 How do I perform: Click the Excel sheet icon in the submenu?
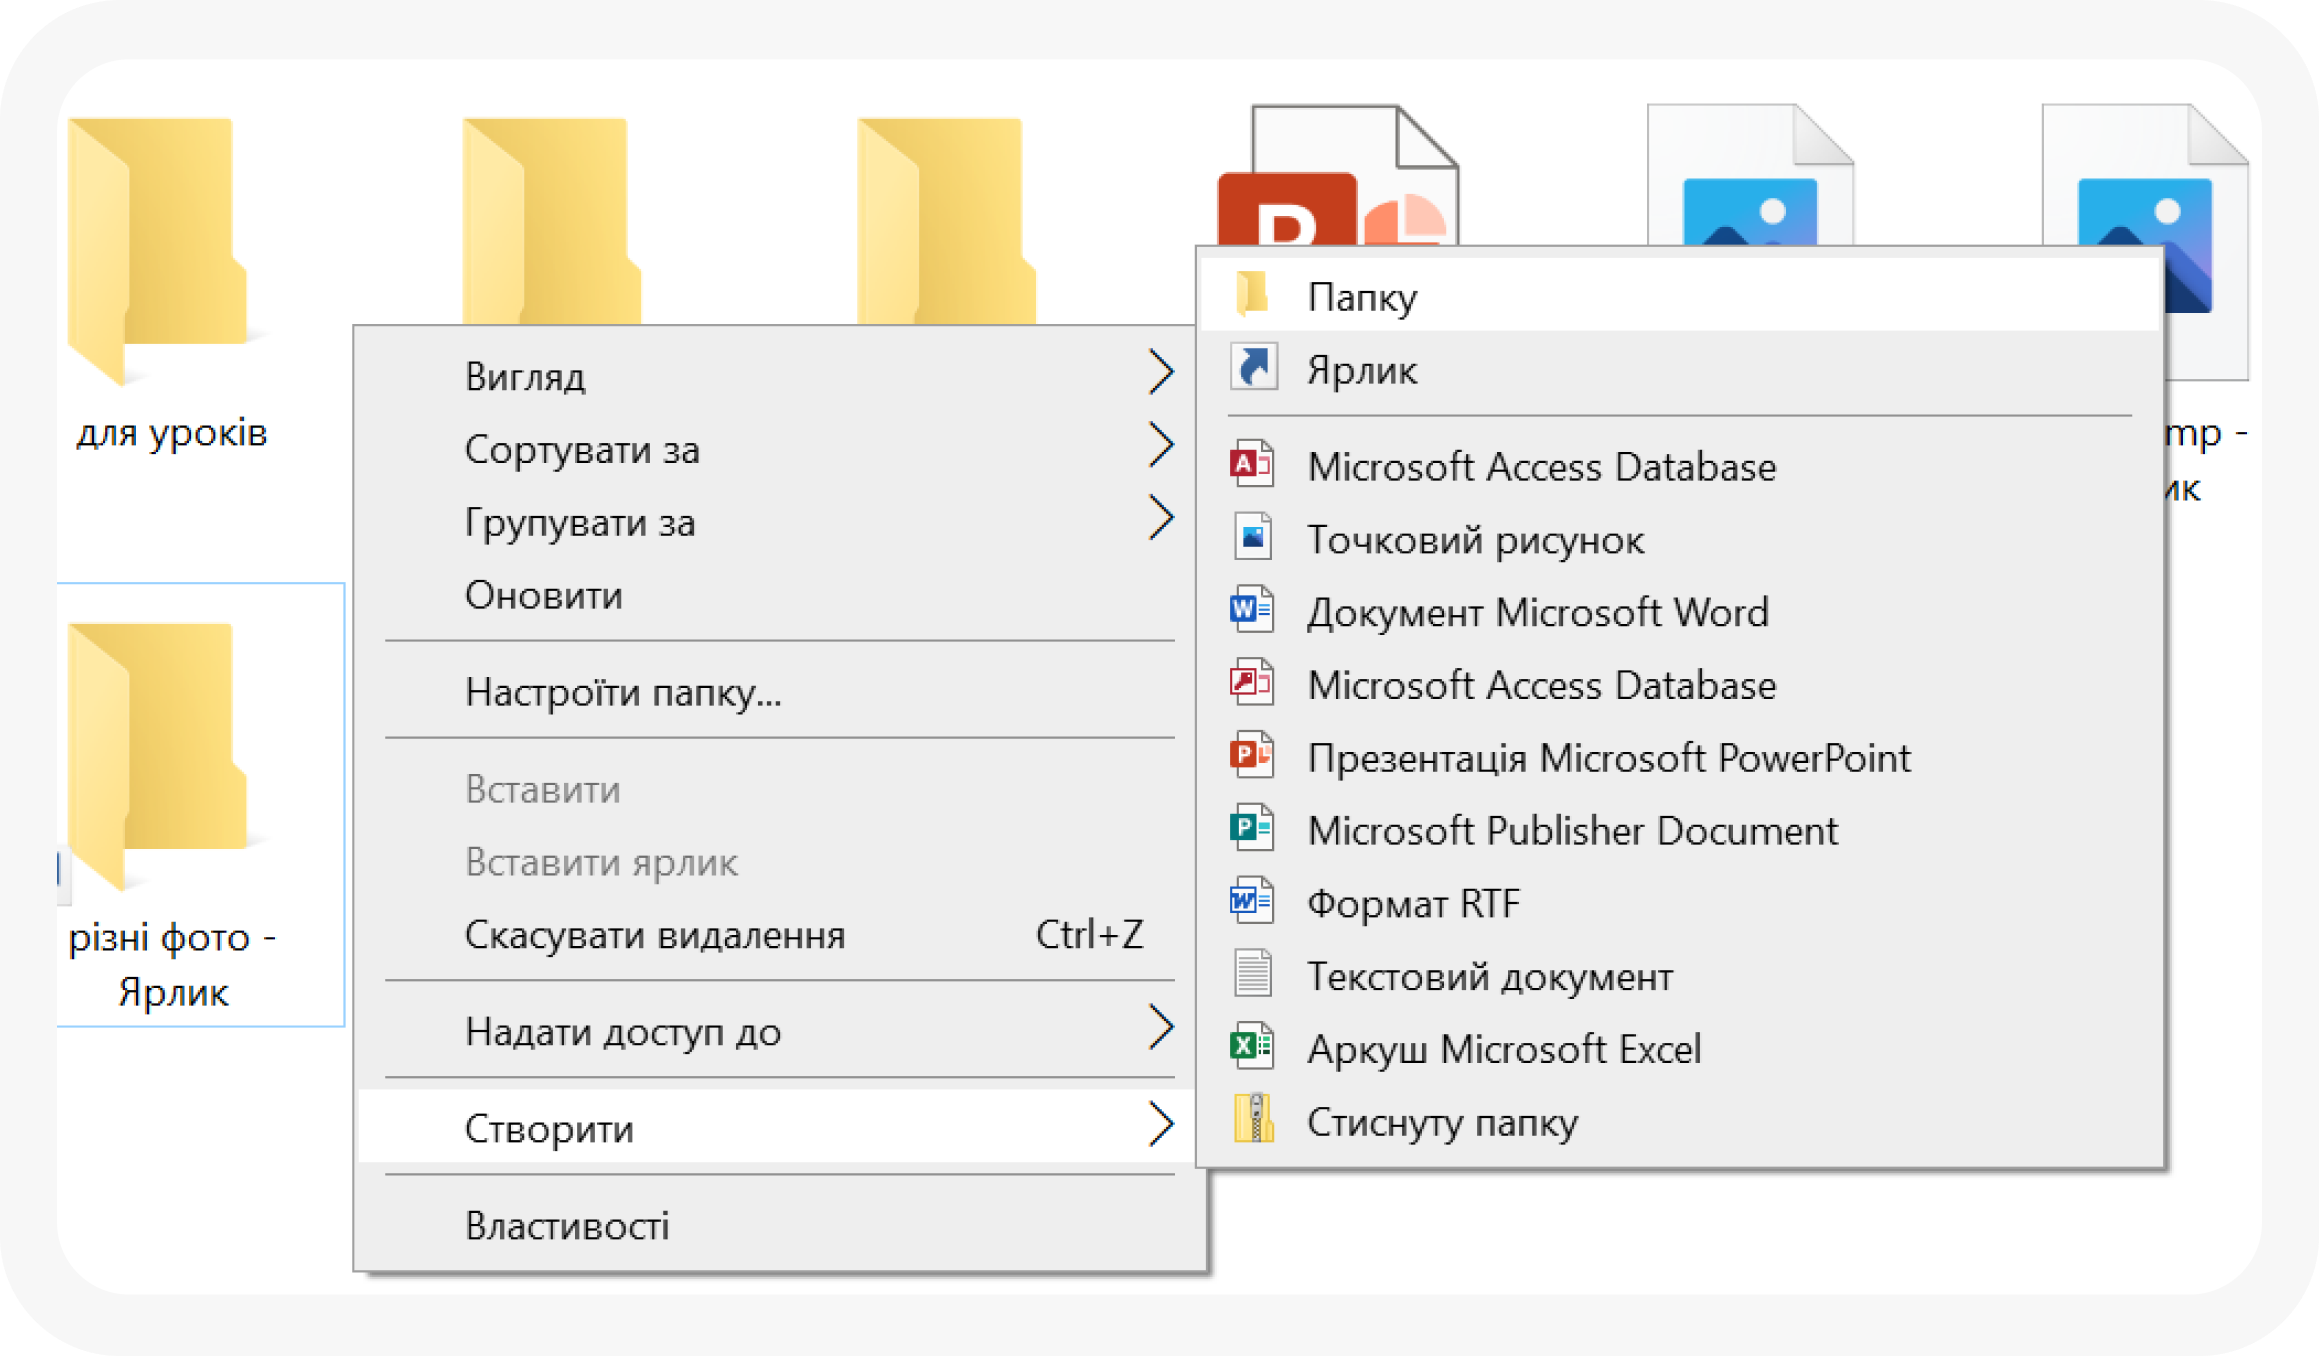(x=1252, y=1048)
